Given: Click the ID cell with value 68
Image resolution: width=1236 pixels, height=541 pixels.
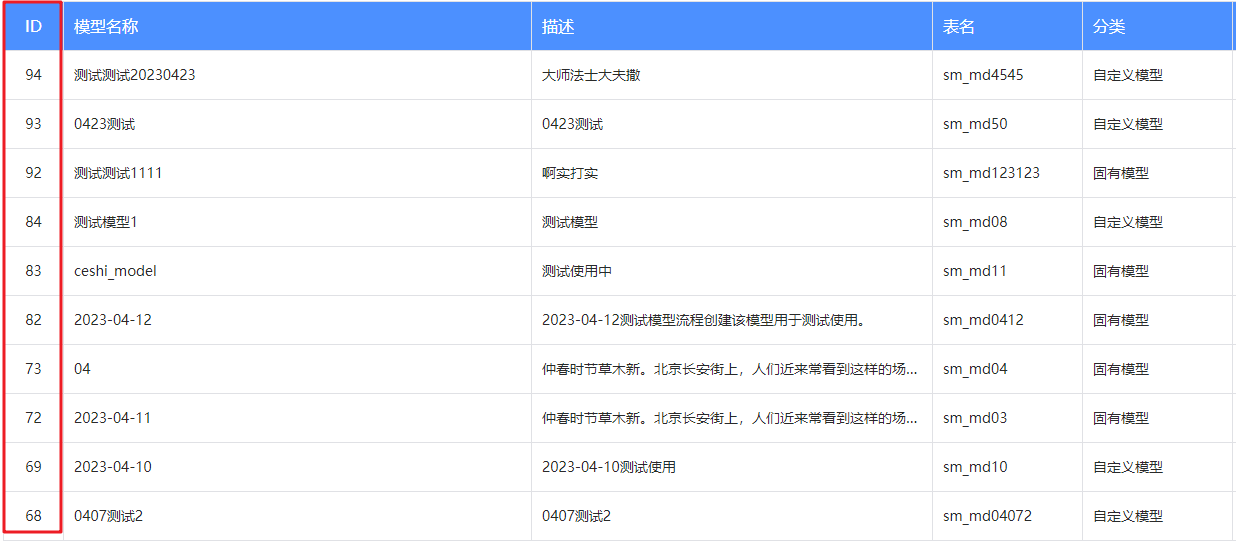Looking at the screenshot, I should [33, 516].
